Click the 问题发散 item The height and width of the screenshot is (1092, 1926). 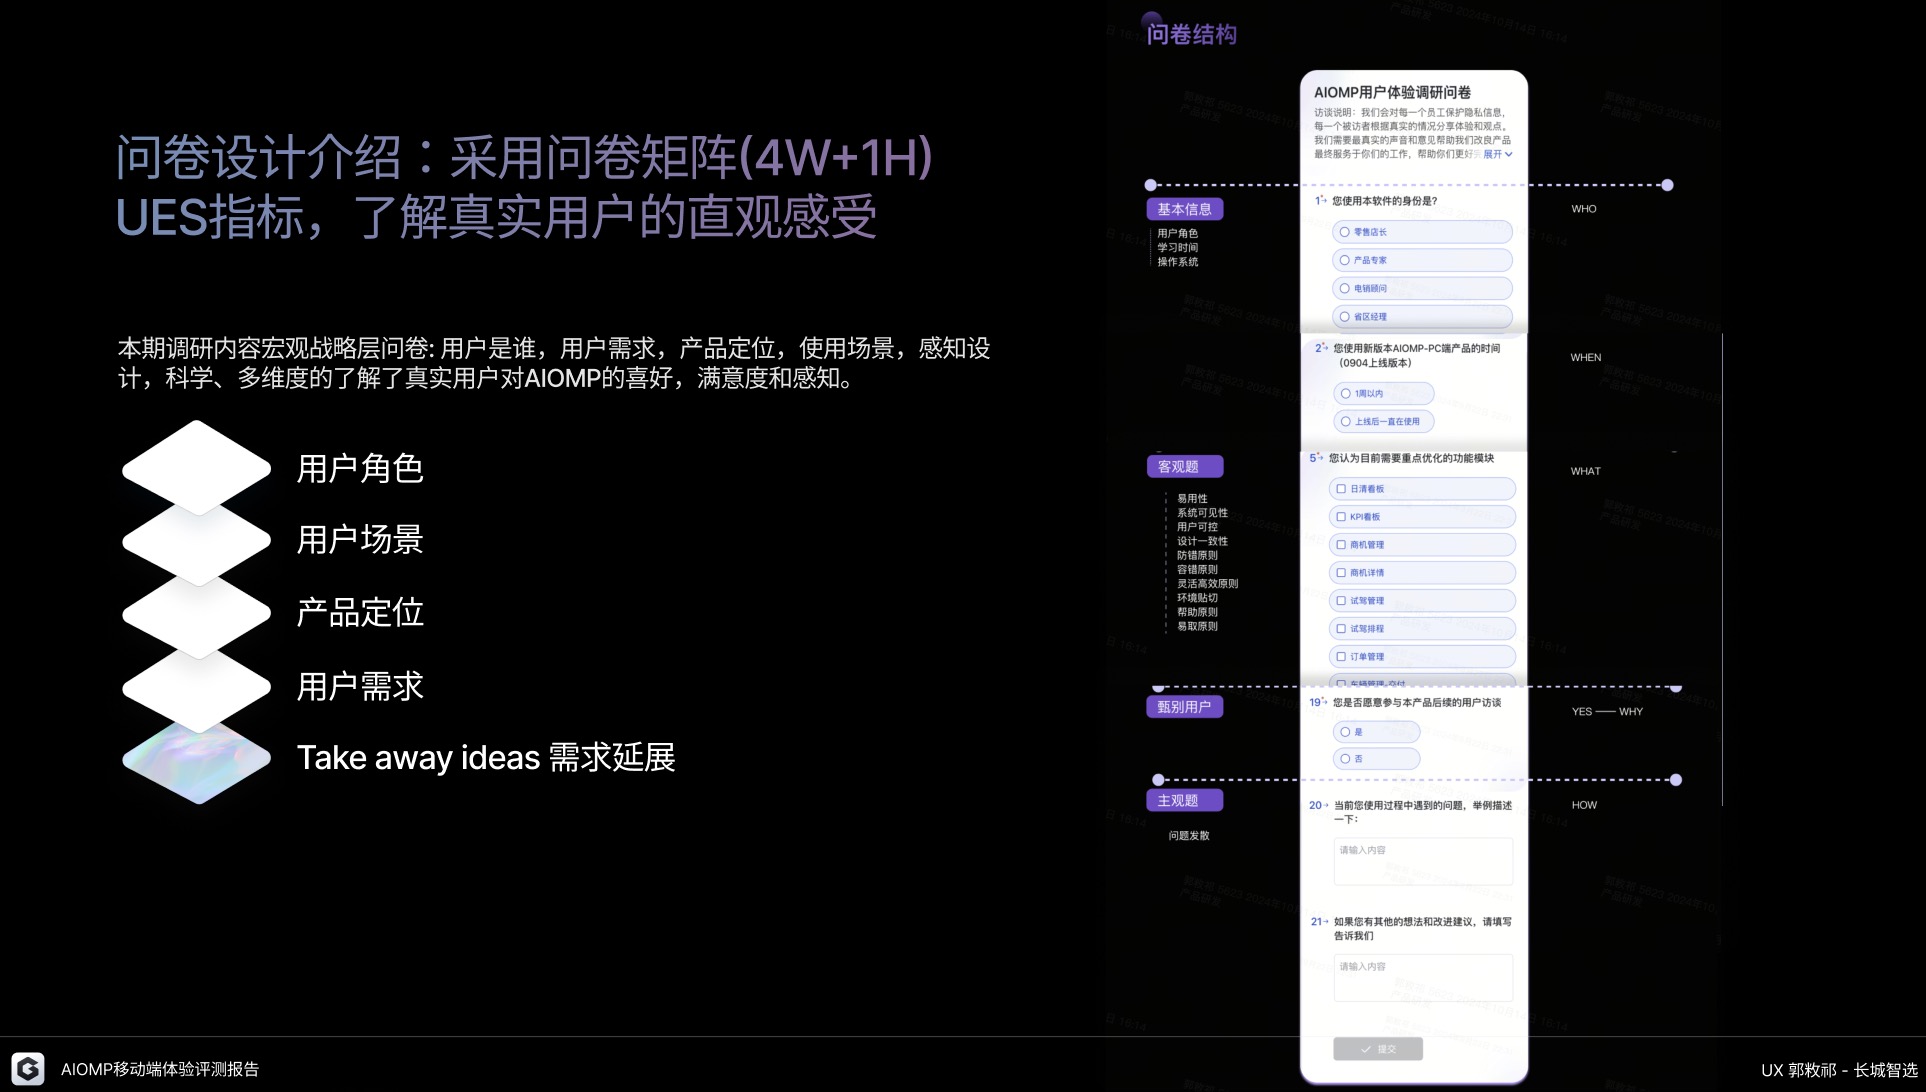click(1189, 836)
